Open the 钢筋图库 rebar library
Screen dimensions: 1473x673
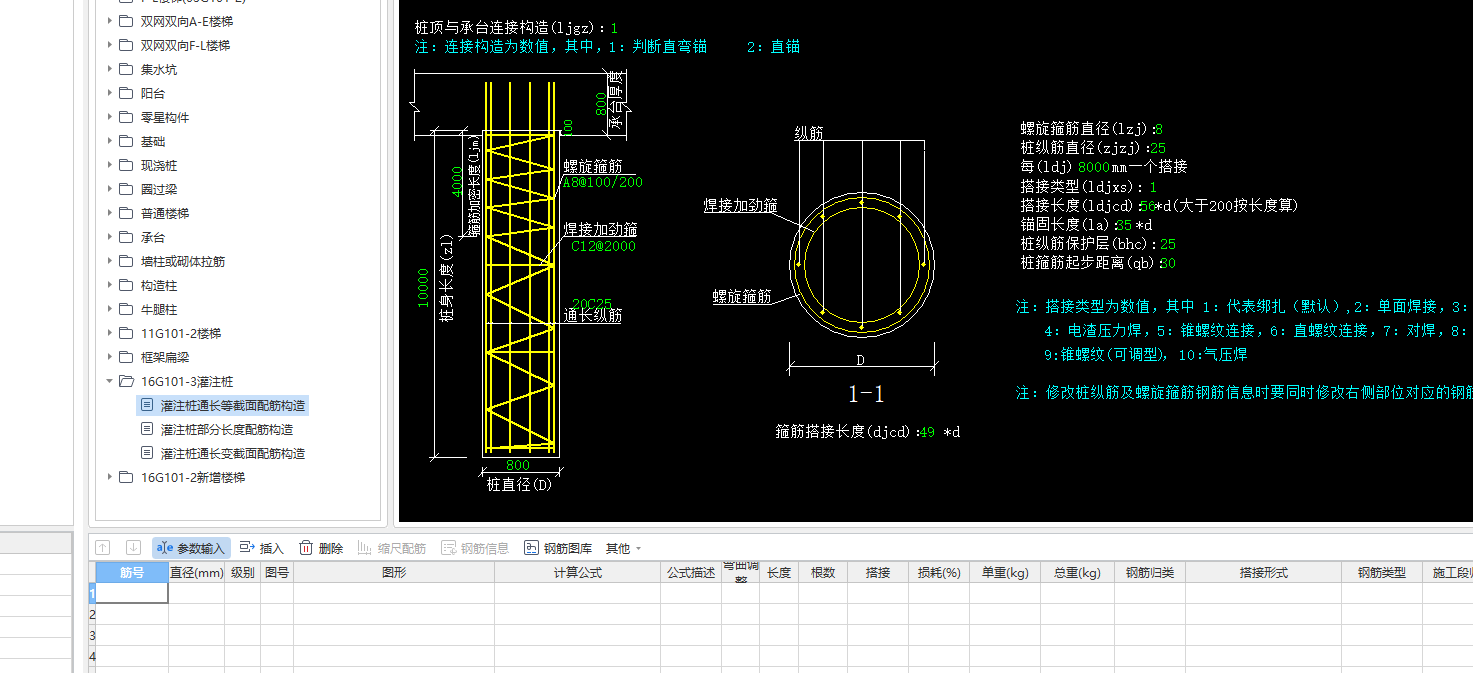558,548
